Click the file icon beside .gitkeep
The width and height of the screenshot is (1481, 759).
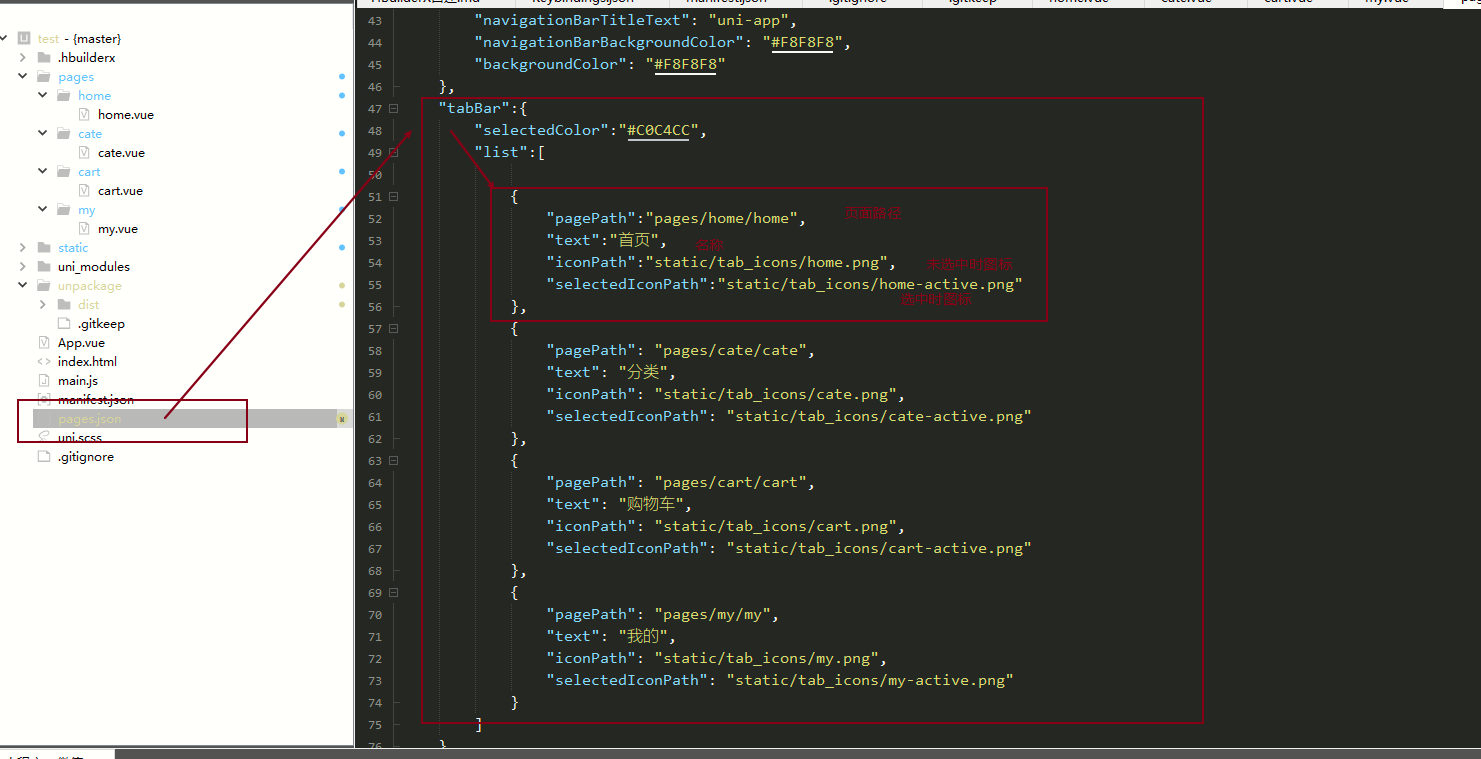coord(65,324)
